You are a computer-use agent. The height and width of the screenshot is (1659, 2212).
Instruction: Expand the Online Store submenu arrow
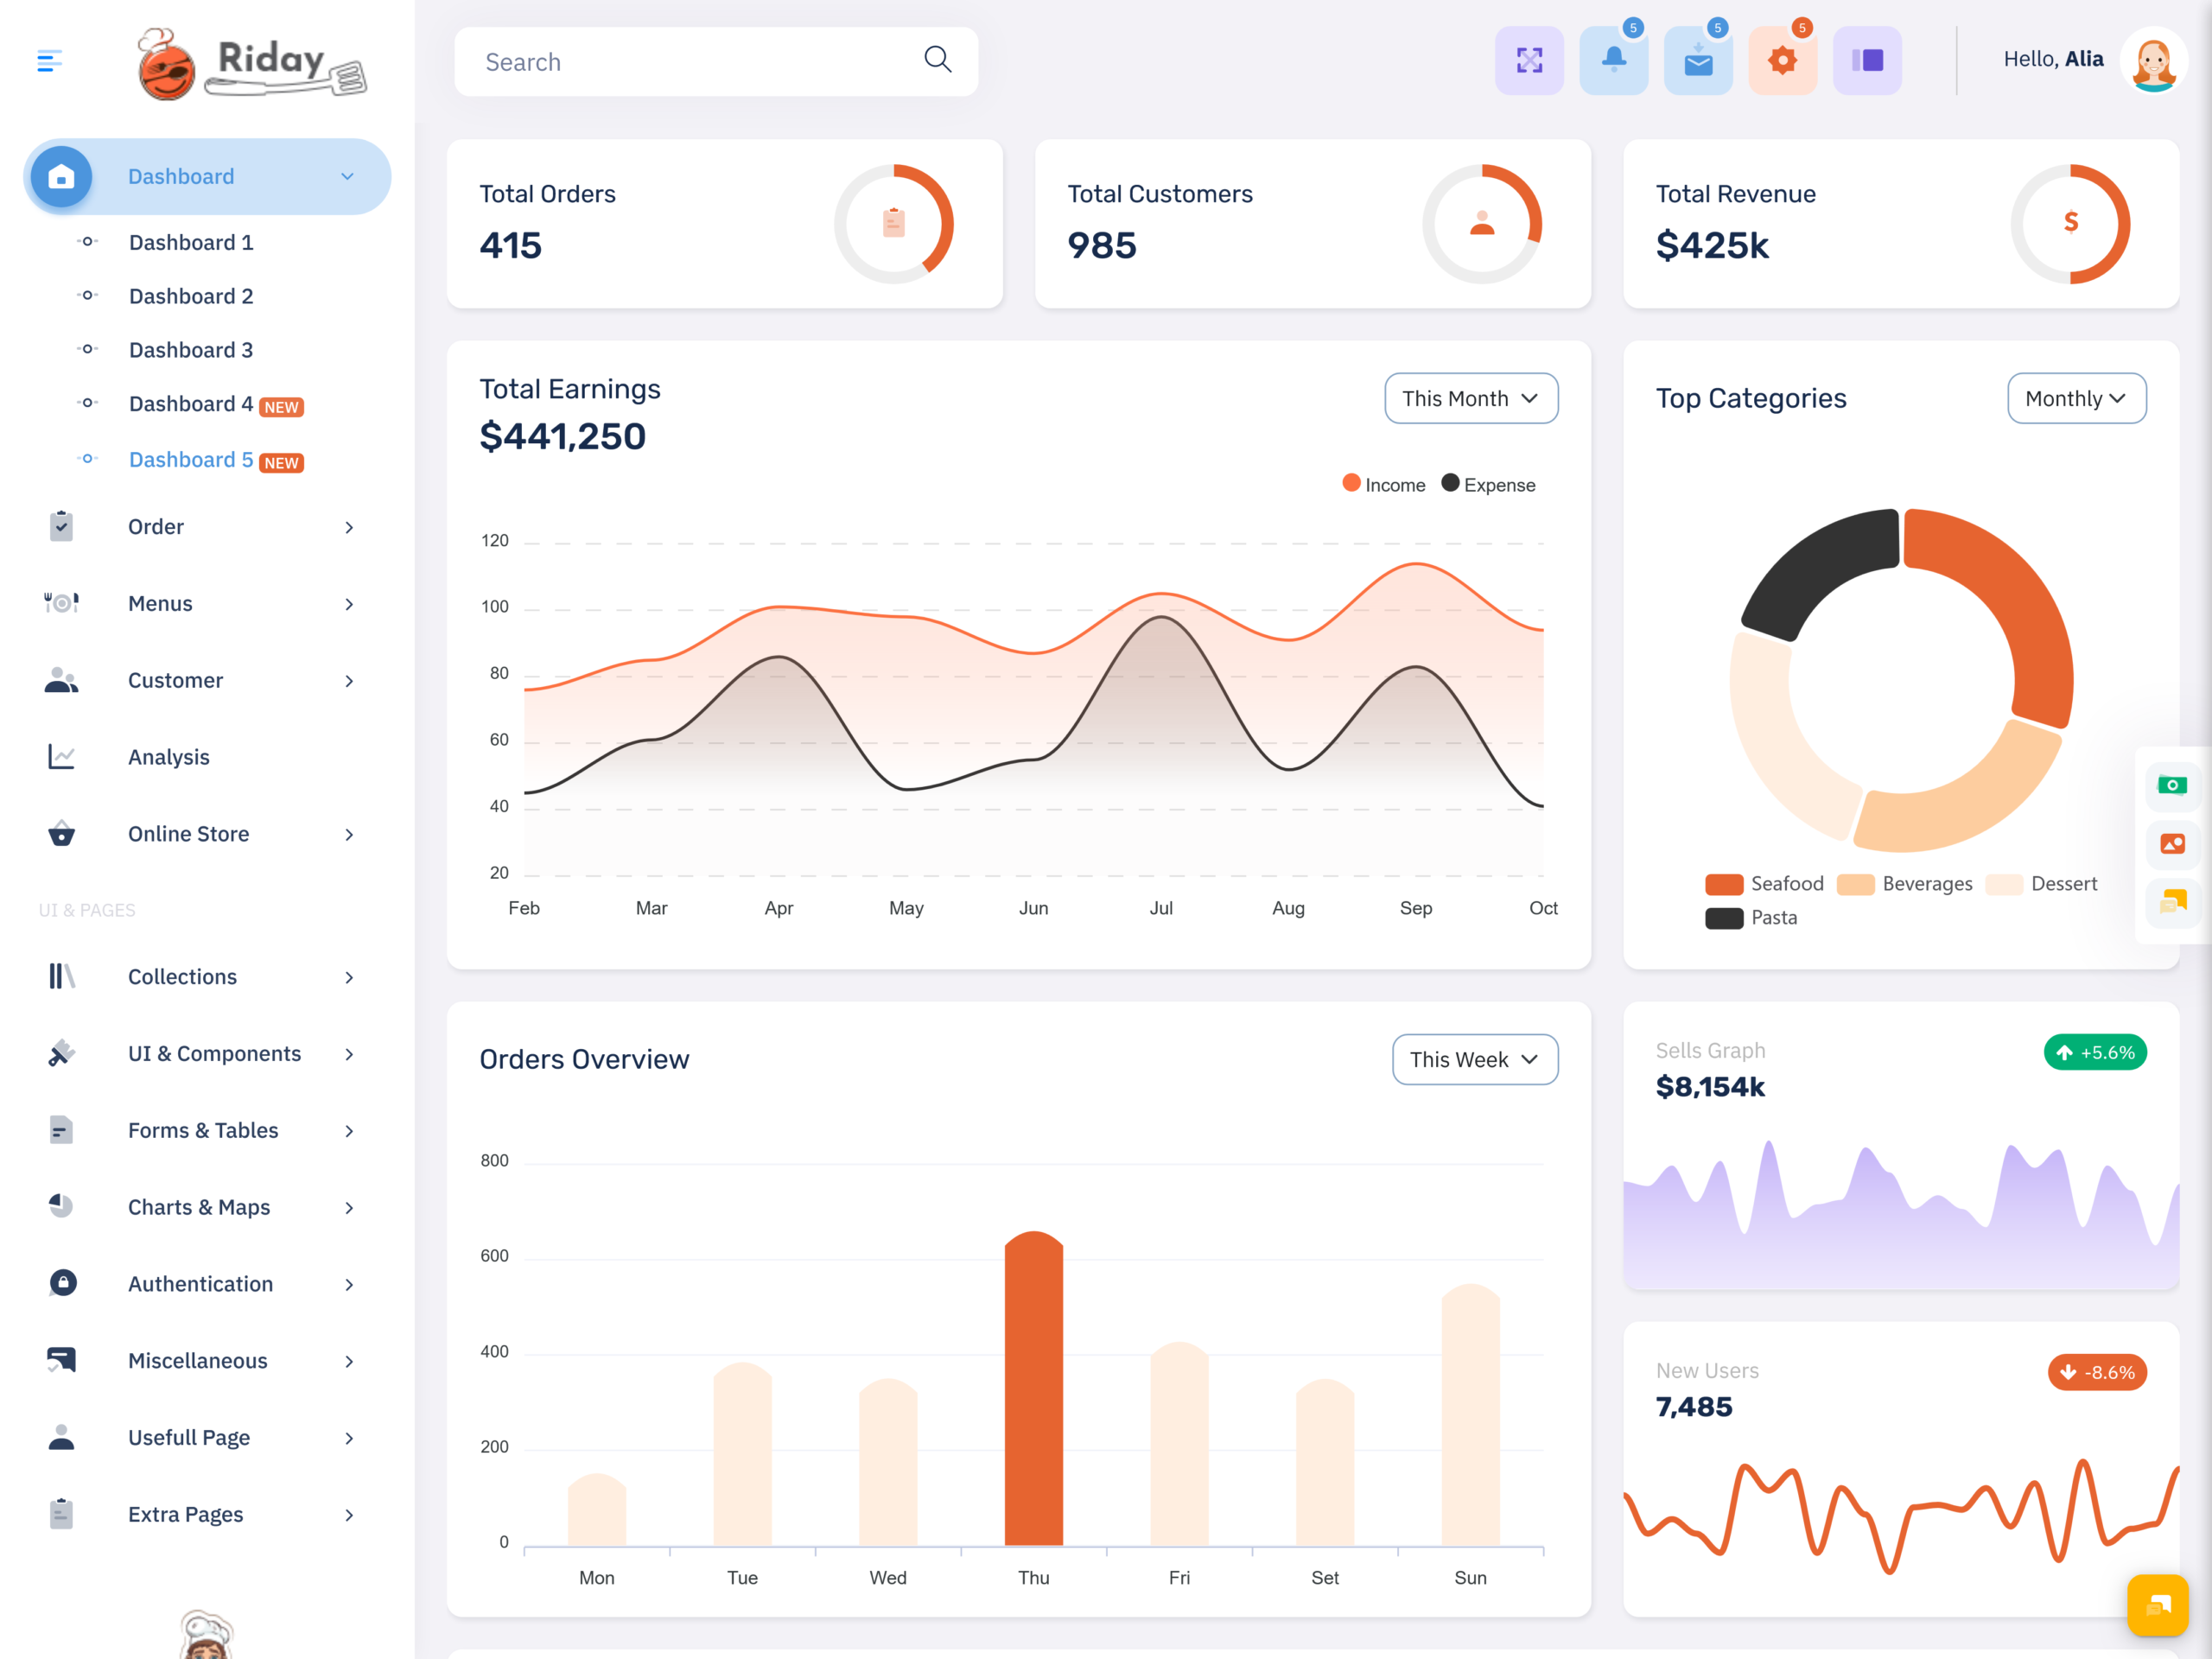click(x=349, y=834)
